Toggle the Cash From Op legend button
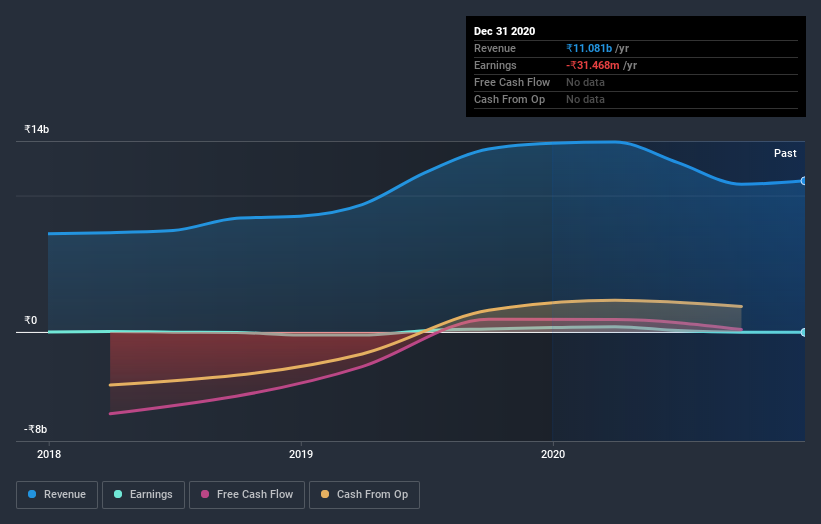Image resolution: width=821 pixels, height=524 pixels. coord(364,495)
